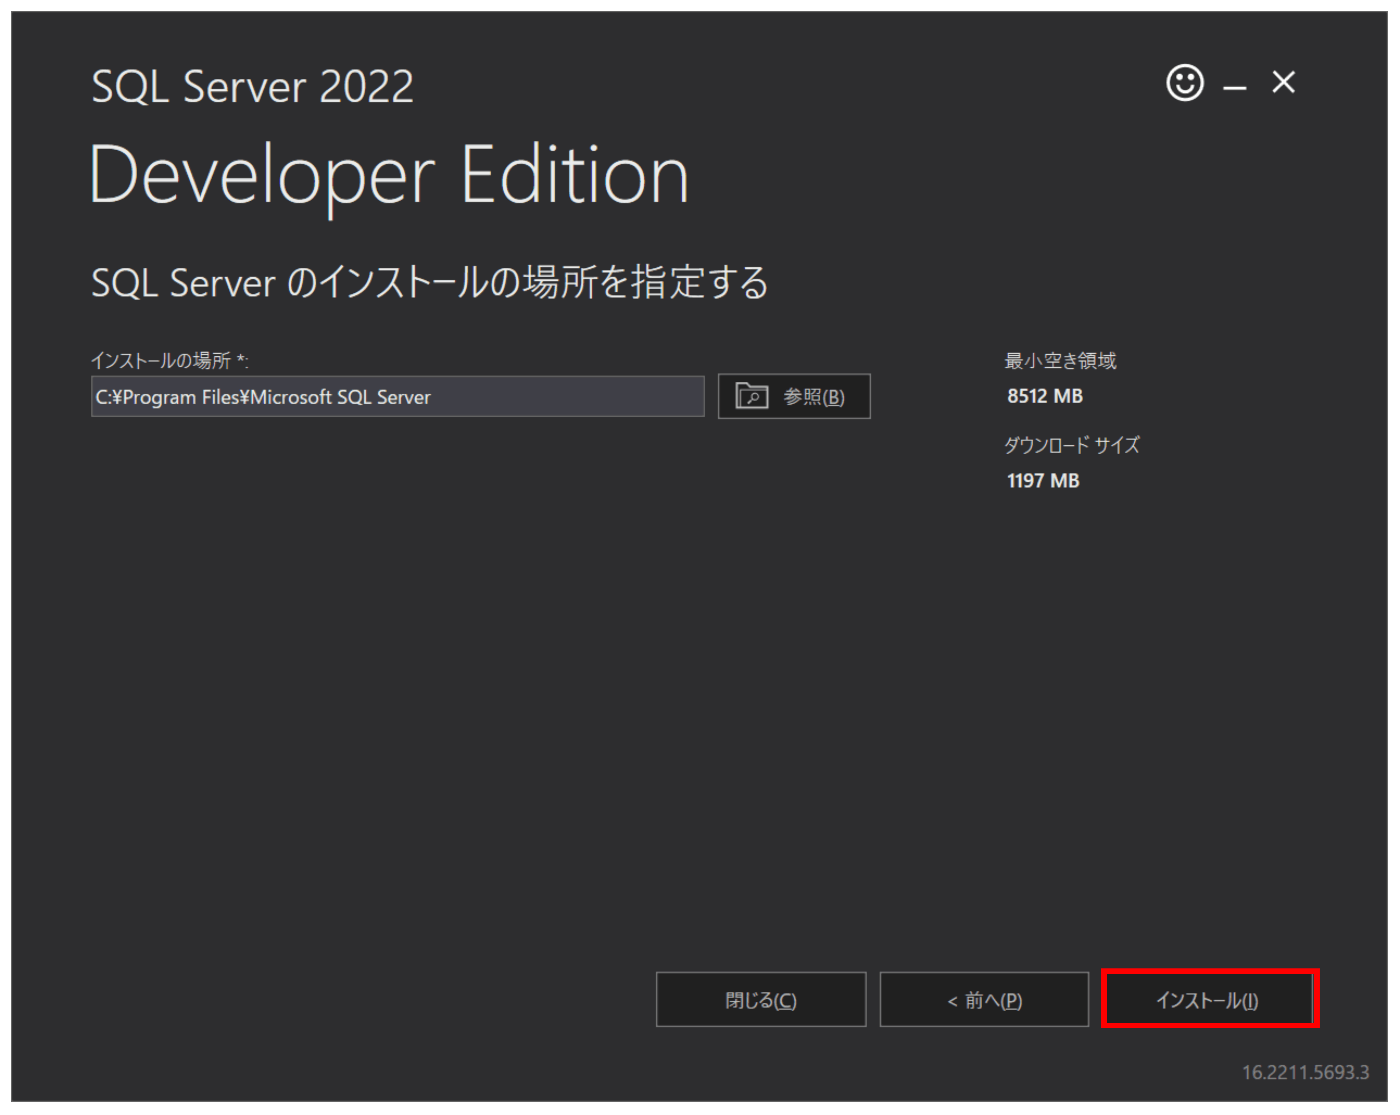1400x1115 pixels.
Task: Start setup with the インストール(I) button
Action: 1209,999
